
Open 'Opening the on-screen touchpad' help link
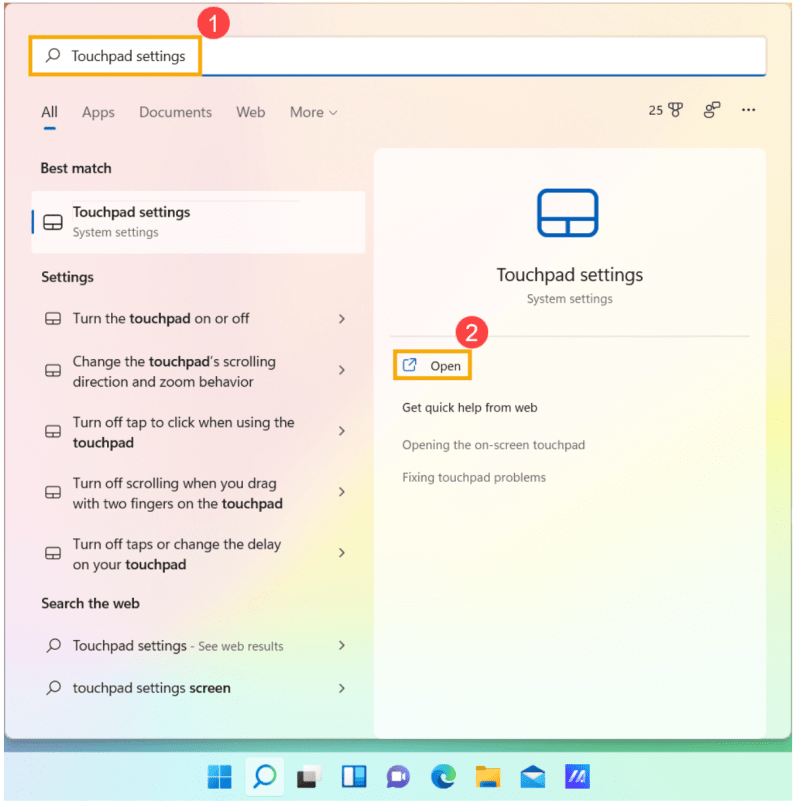[493, 445]
